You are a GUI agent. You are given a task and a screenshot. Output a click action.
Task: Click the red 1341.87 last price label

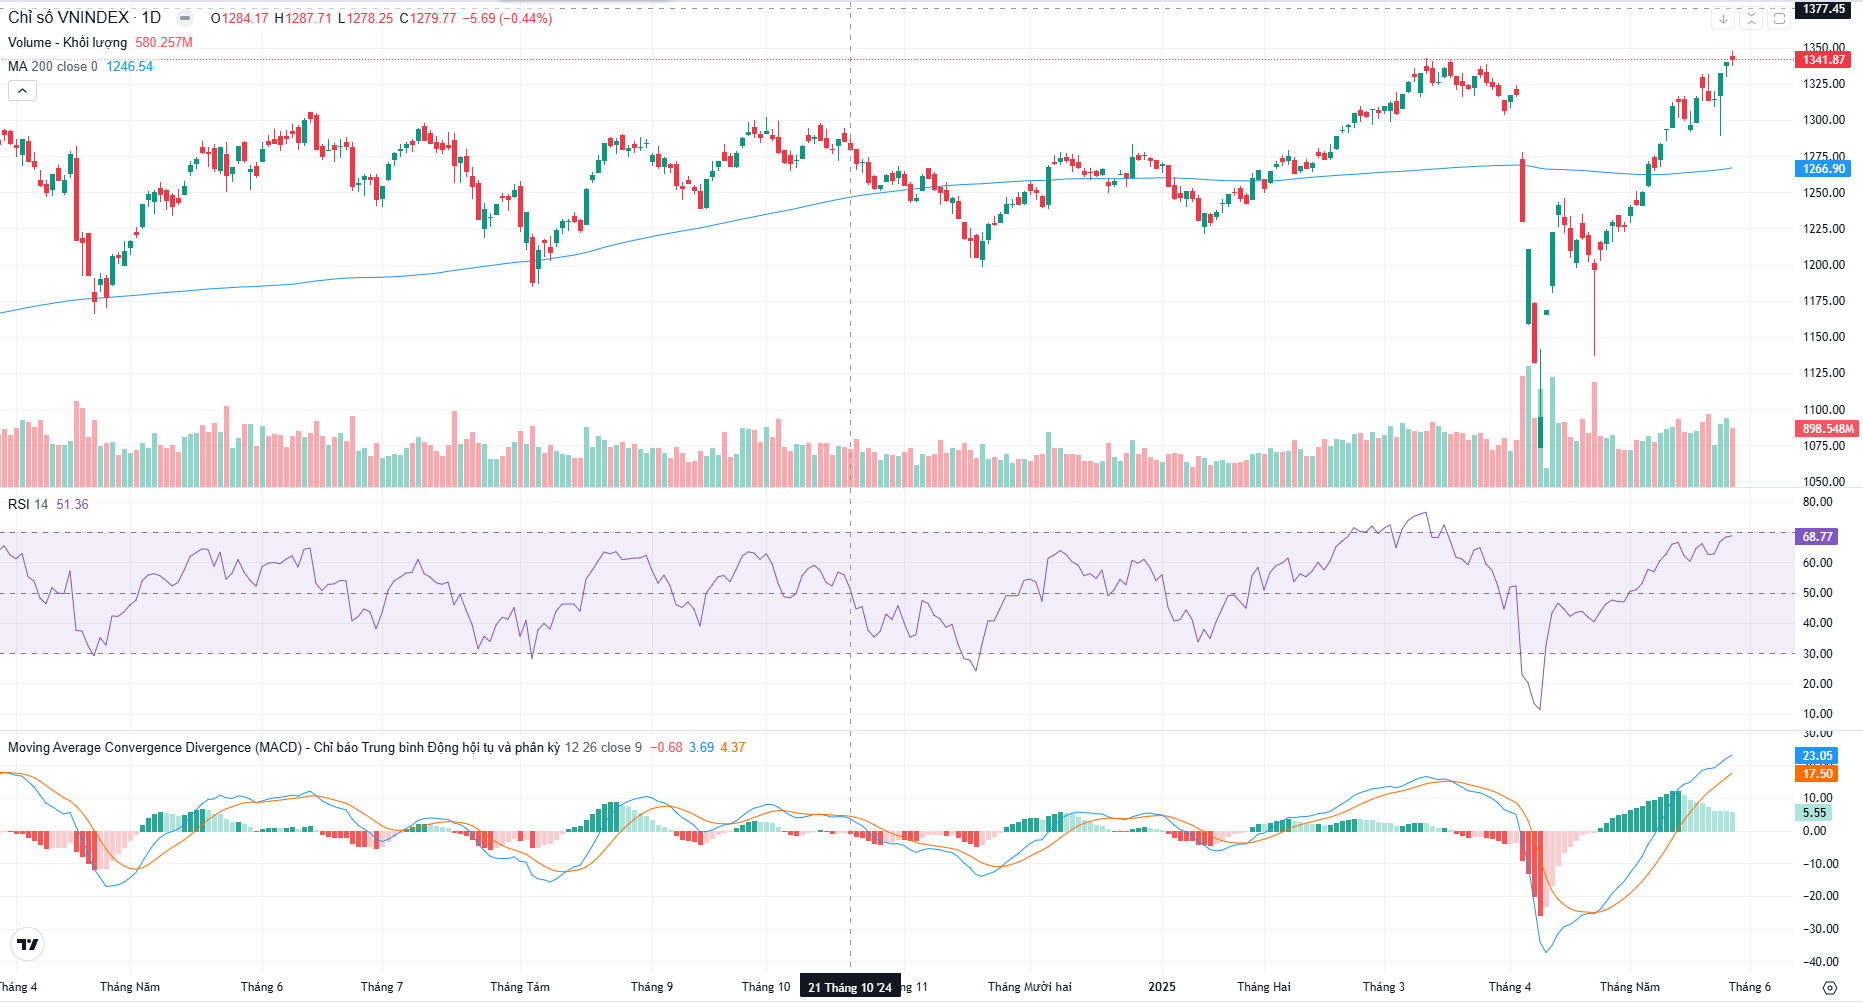coord(1825,60)
